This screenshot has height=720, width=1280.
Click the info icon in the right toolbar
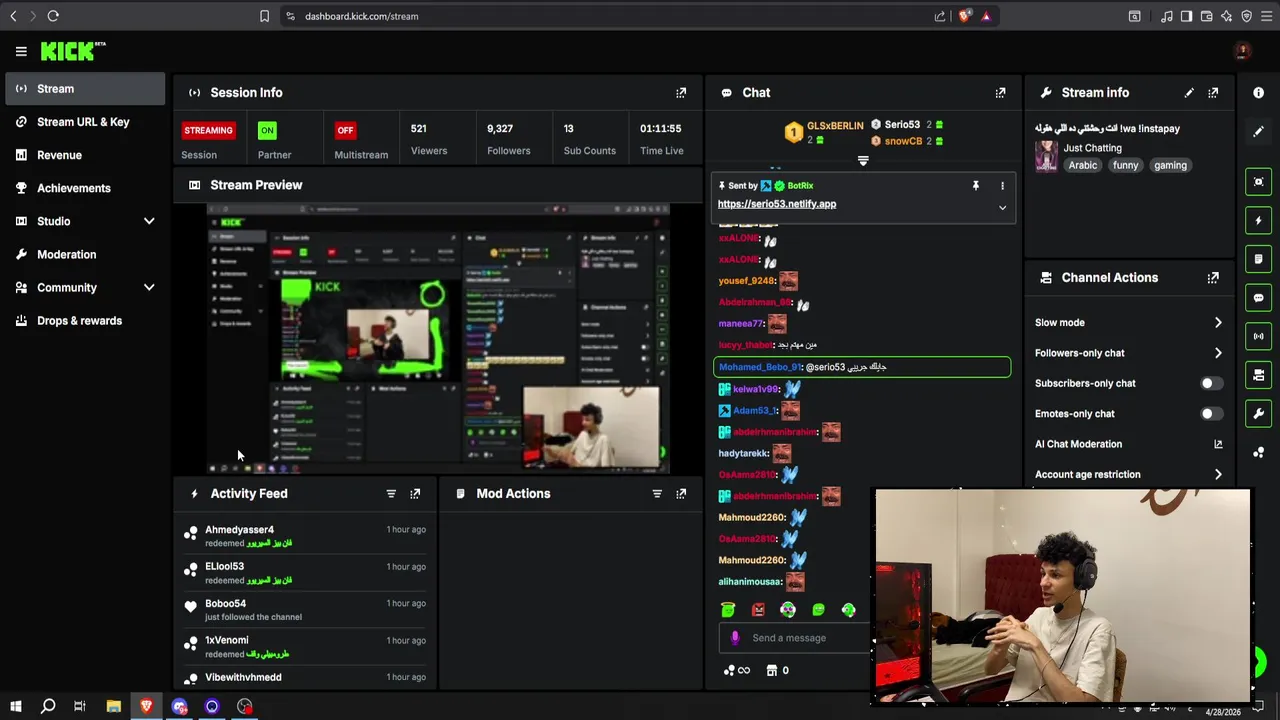1258,92
